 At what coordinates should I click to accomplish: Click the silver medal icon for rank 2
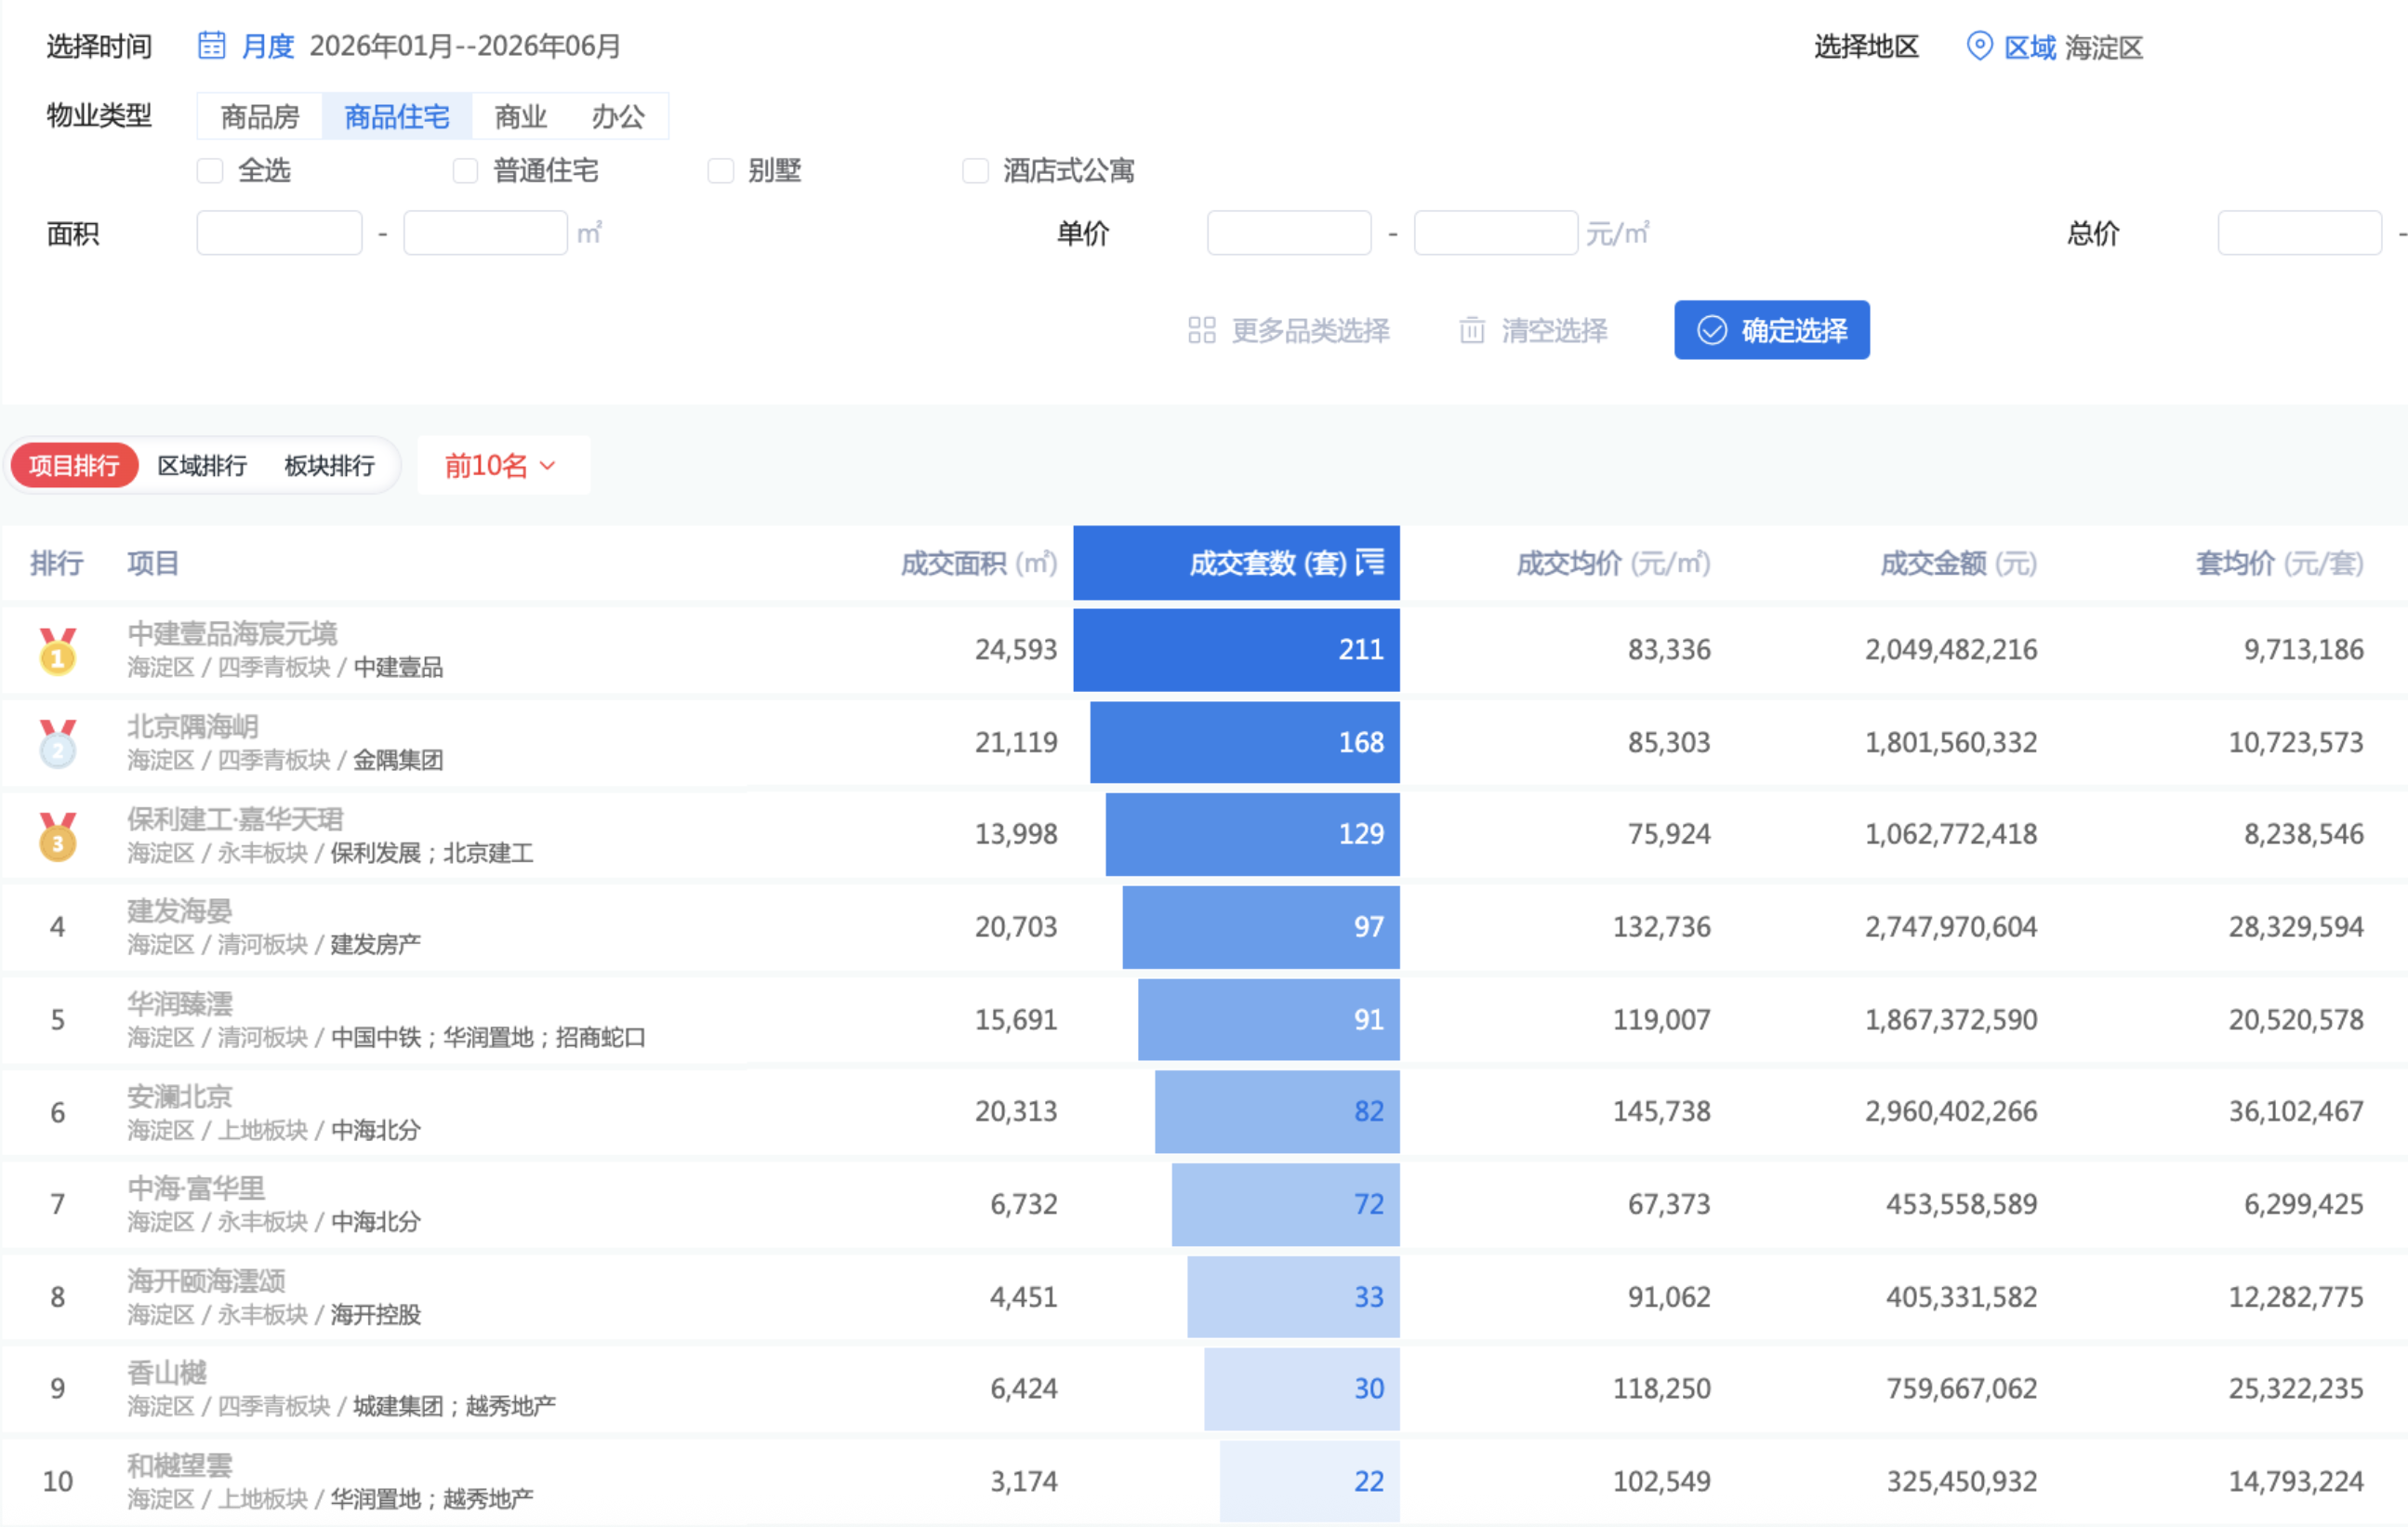click(x=57, y=743)
